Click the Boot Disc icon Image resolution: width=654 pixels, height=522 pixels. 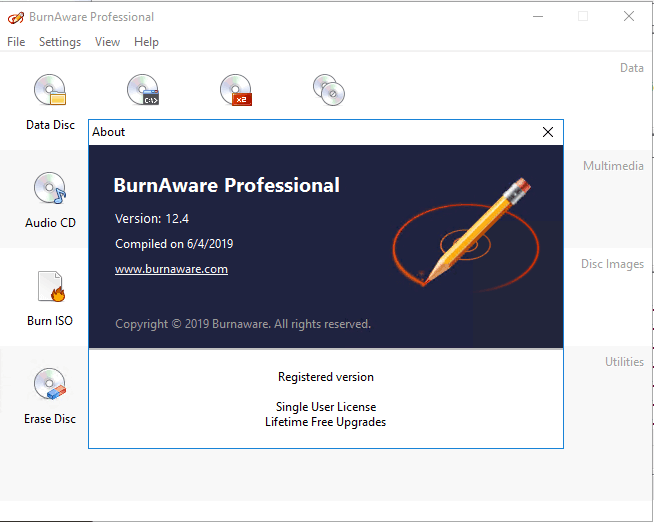(143, 91)
